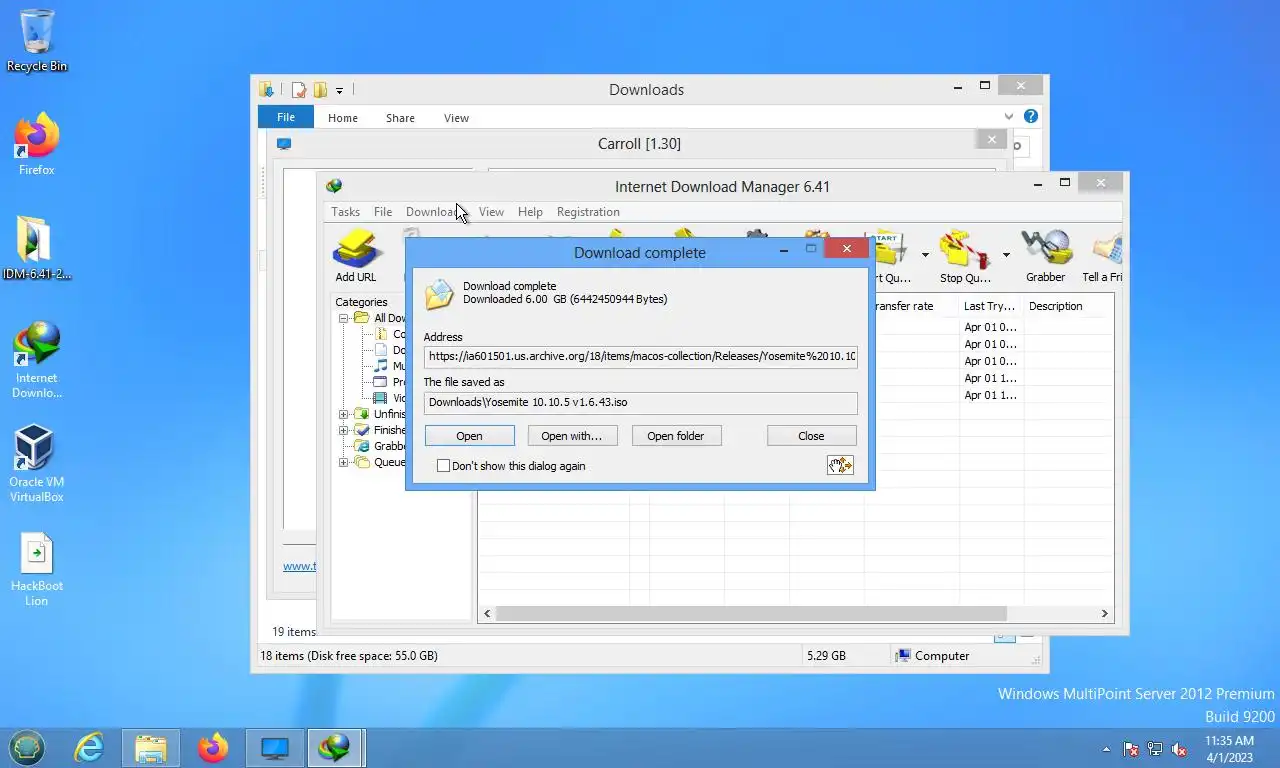The width and height of the screenshot is (1280, 768).
Task: Open the Grabber tool in IDM
Action: [x=1045, y=256]
